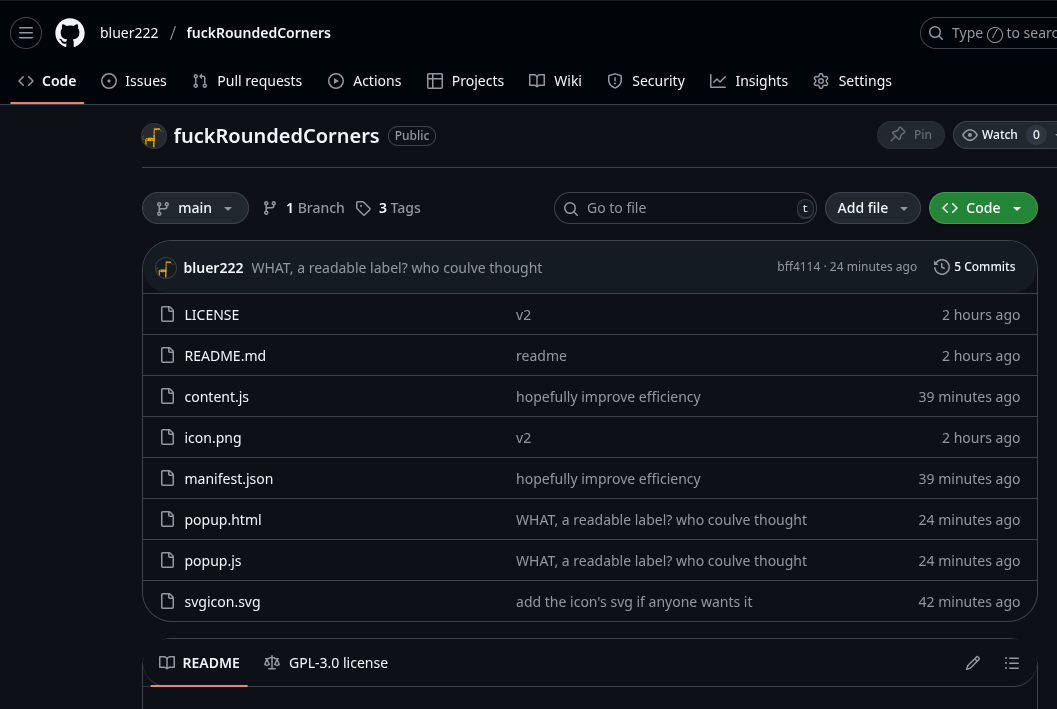Click the 'Public' visibility badge

pos(412,136)
